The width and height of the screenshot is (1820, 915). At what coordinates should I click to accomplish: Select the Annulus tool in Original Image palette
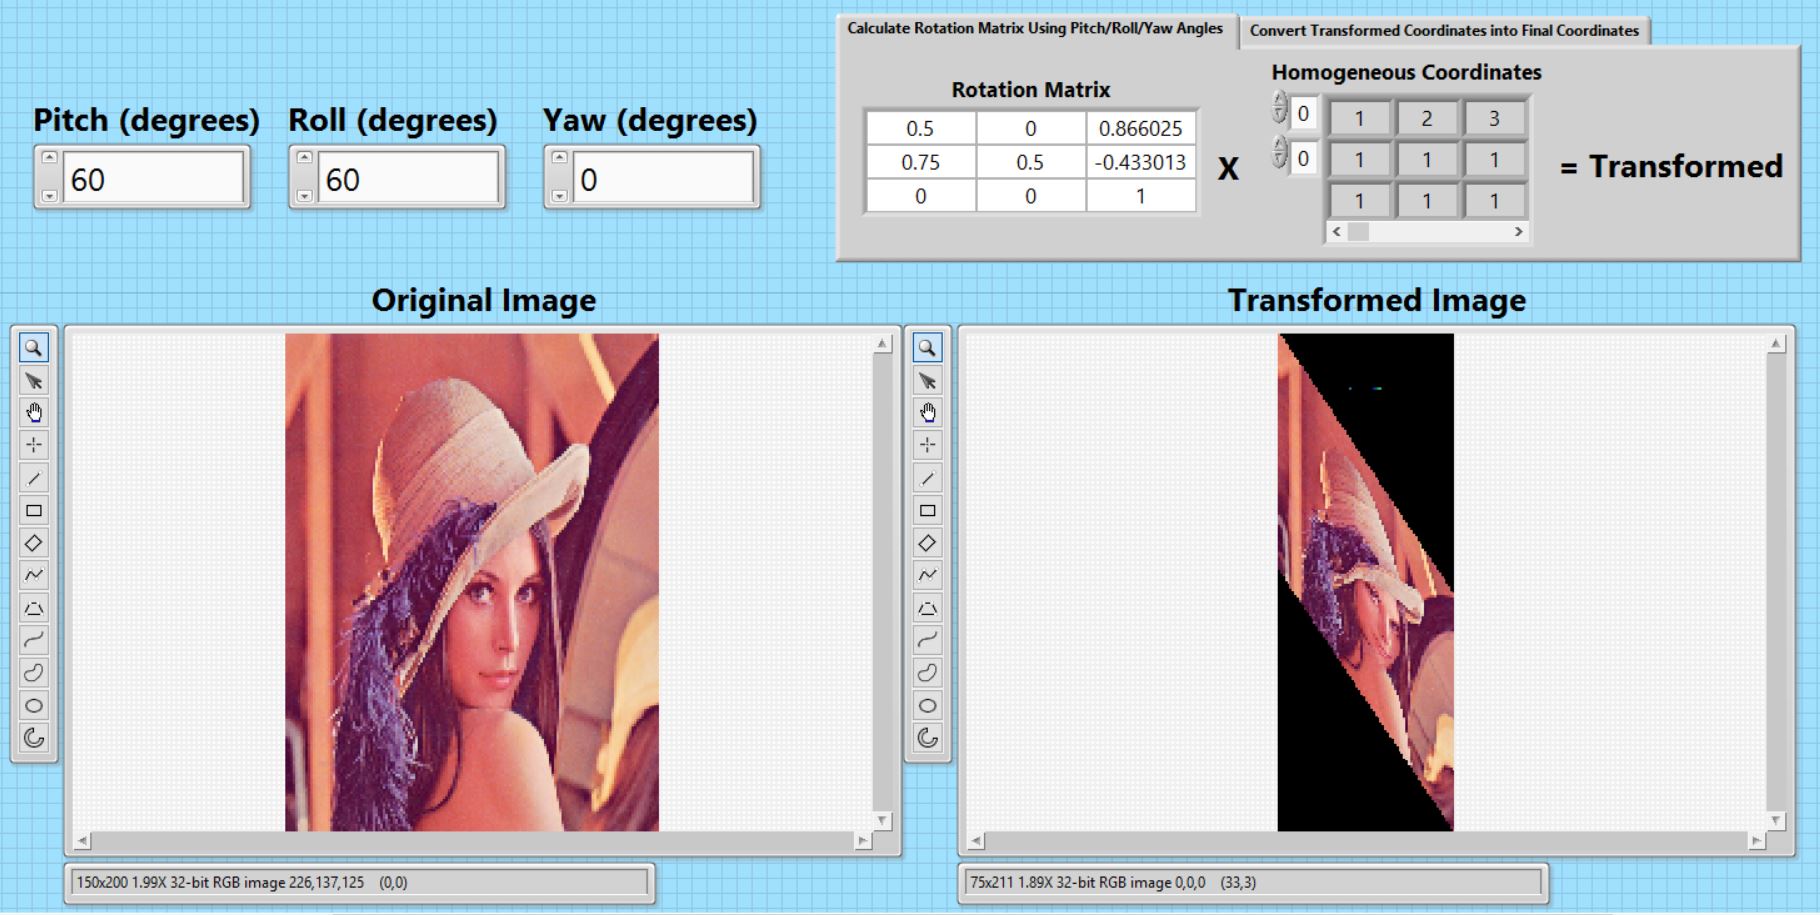tap(34, 738)
